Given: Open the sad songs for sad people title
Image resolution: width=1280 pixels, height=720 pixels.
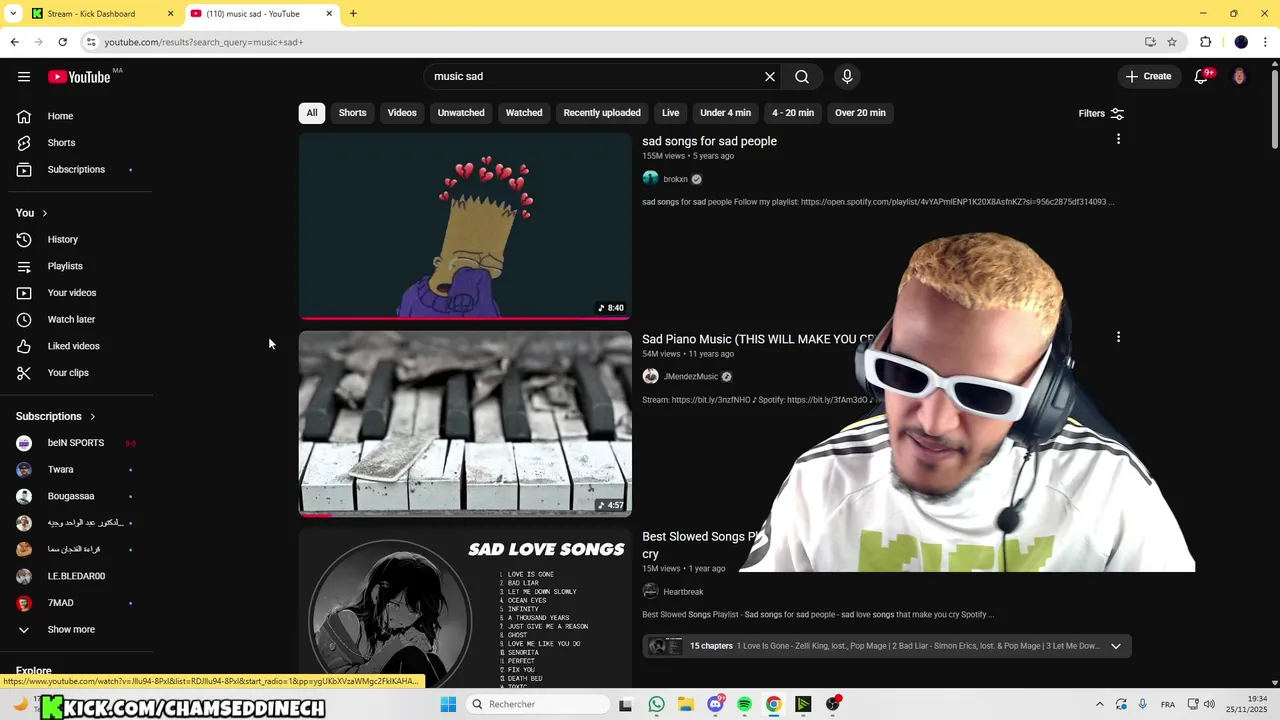Looking at the screenshot, I should pyautogui.click(x=709, y=141).
